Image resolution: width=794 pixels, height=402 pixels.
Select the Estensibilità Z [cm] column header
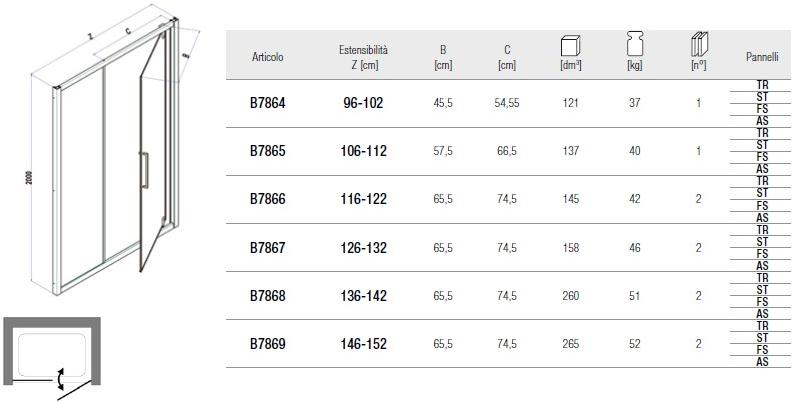tap(364, 56)
